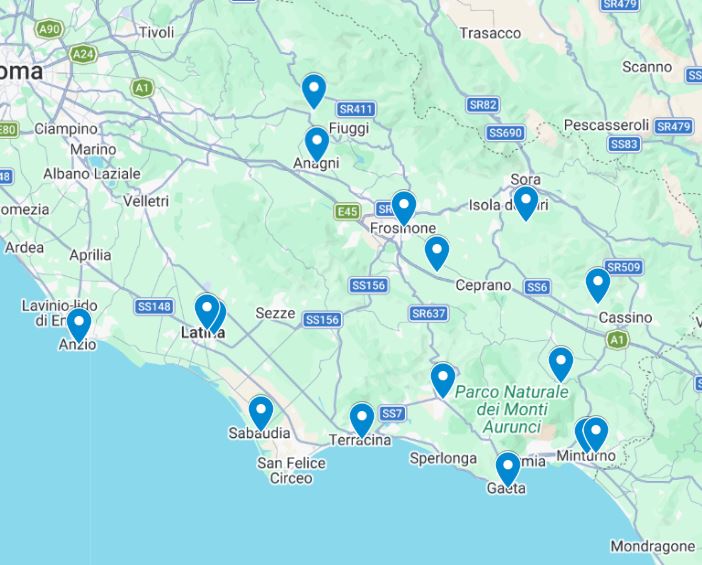Screen dimensions: 702x565
Task: Open the Anagni location pin
Action: [317, 144]
